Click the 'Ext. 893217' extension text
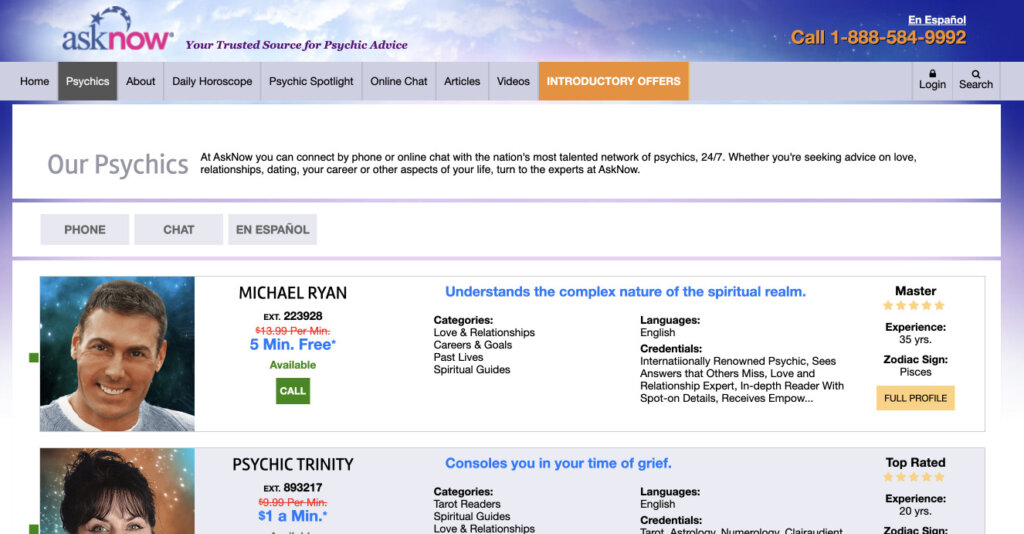The height and width of the screenshot is (534, 1024). (293, 488)
